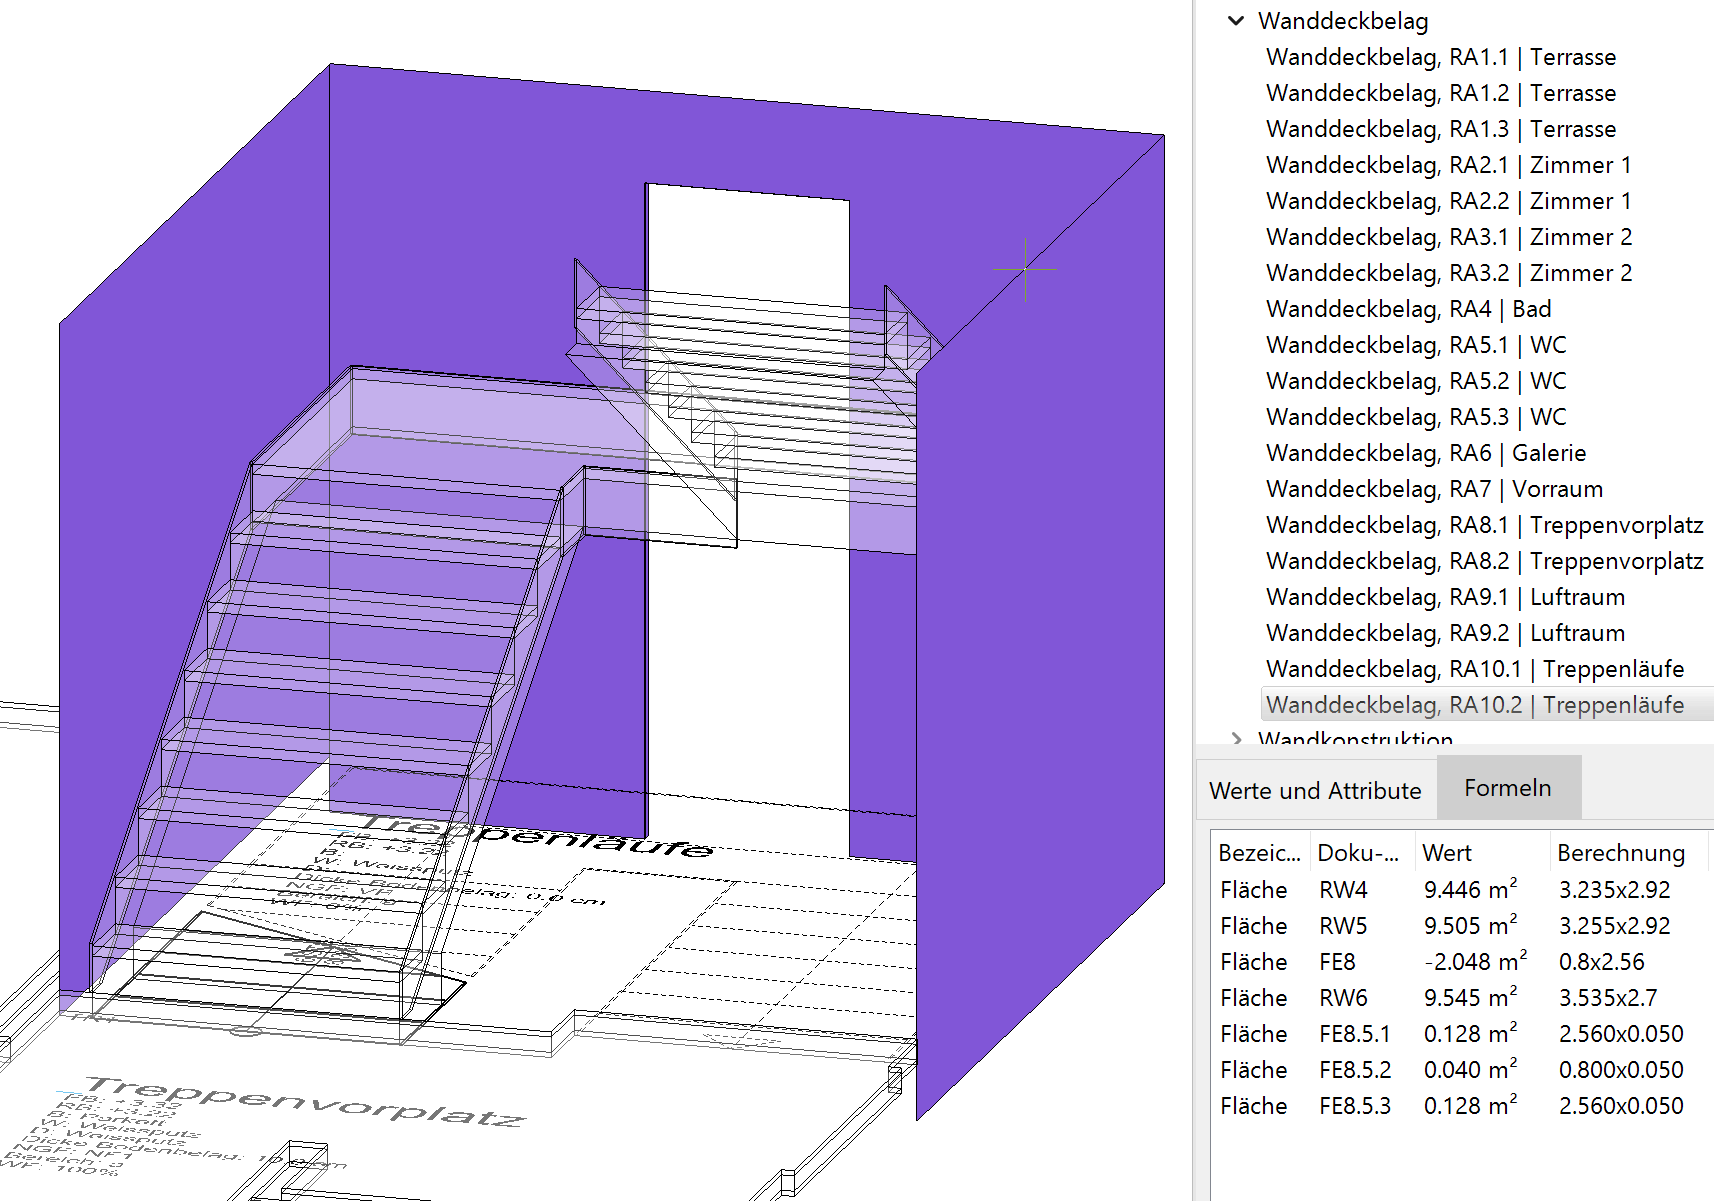Select Wanddeckbelag, RA4 | Bad

(1409, 309)
